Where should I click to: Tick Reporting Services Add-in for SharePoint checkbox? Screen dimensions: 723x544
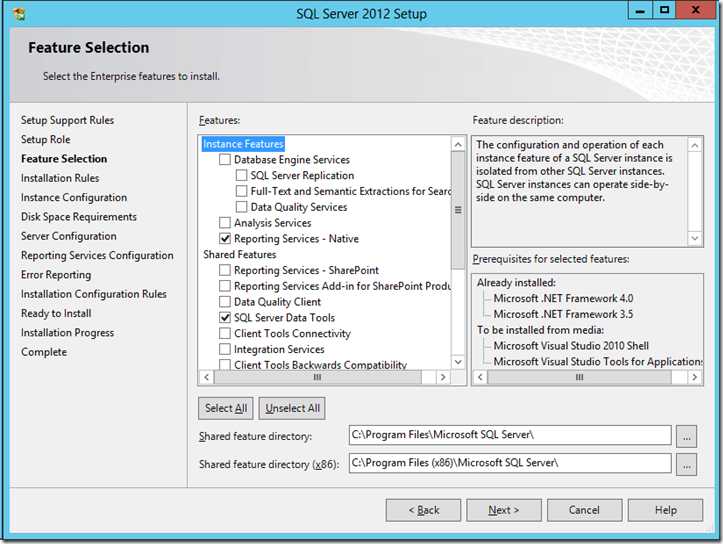pos(225,286)
